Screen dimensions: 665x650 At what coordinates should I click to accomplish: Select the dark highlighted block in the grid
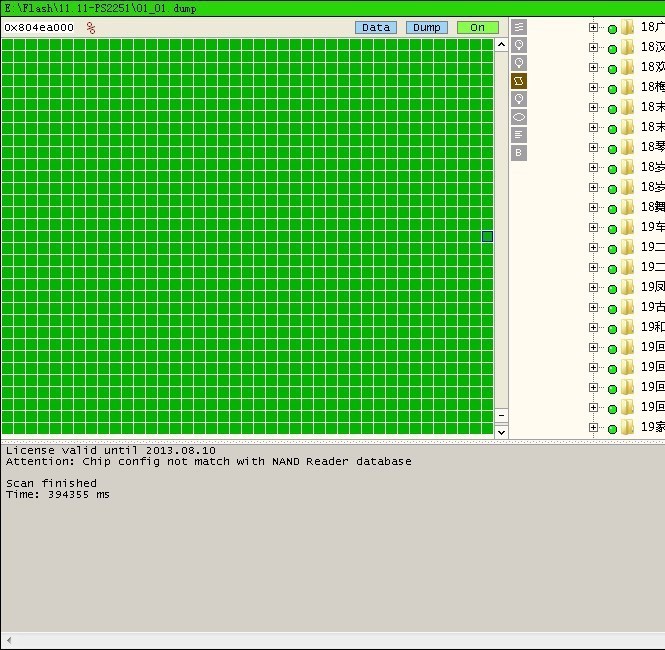(487, 237)
